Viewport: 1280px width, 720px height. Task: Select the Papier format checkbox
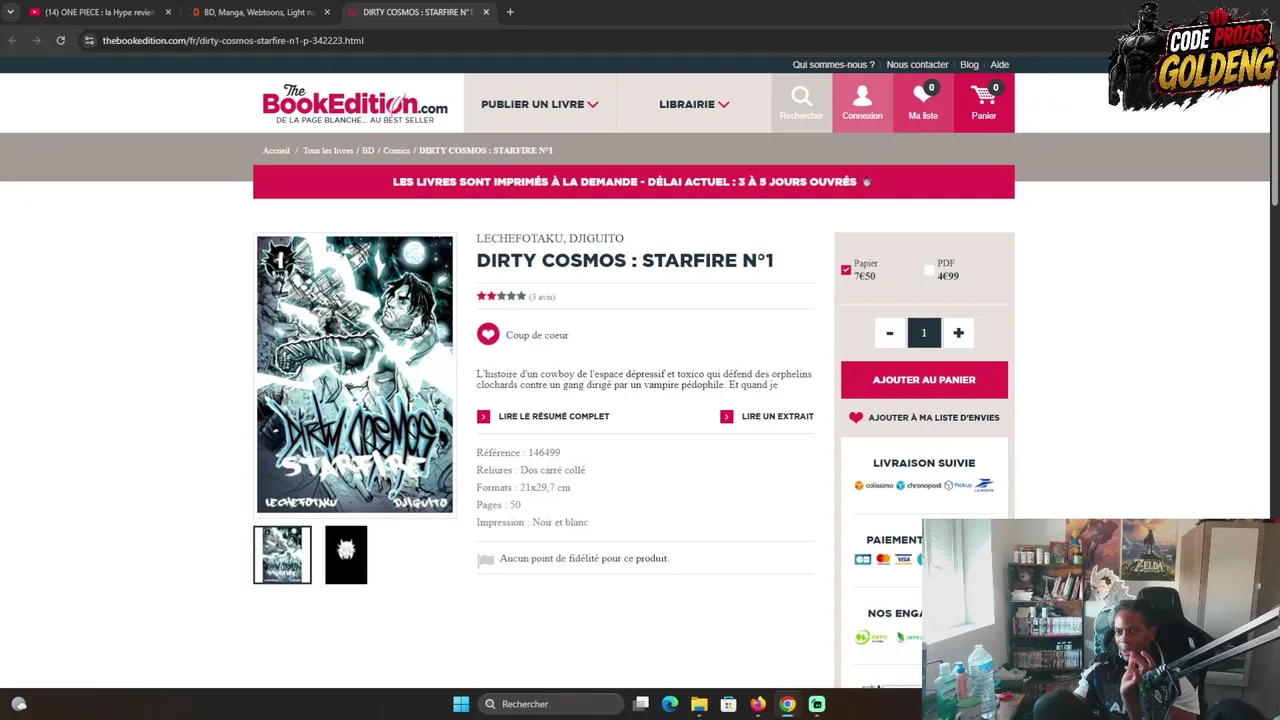click(846, 270)
